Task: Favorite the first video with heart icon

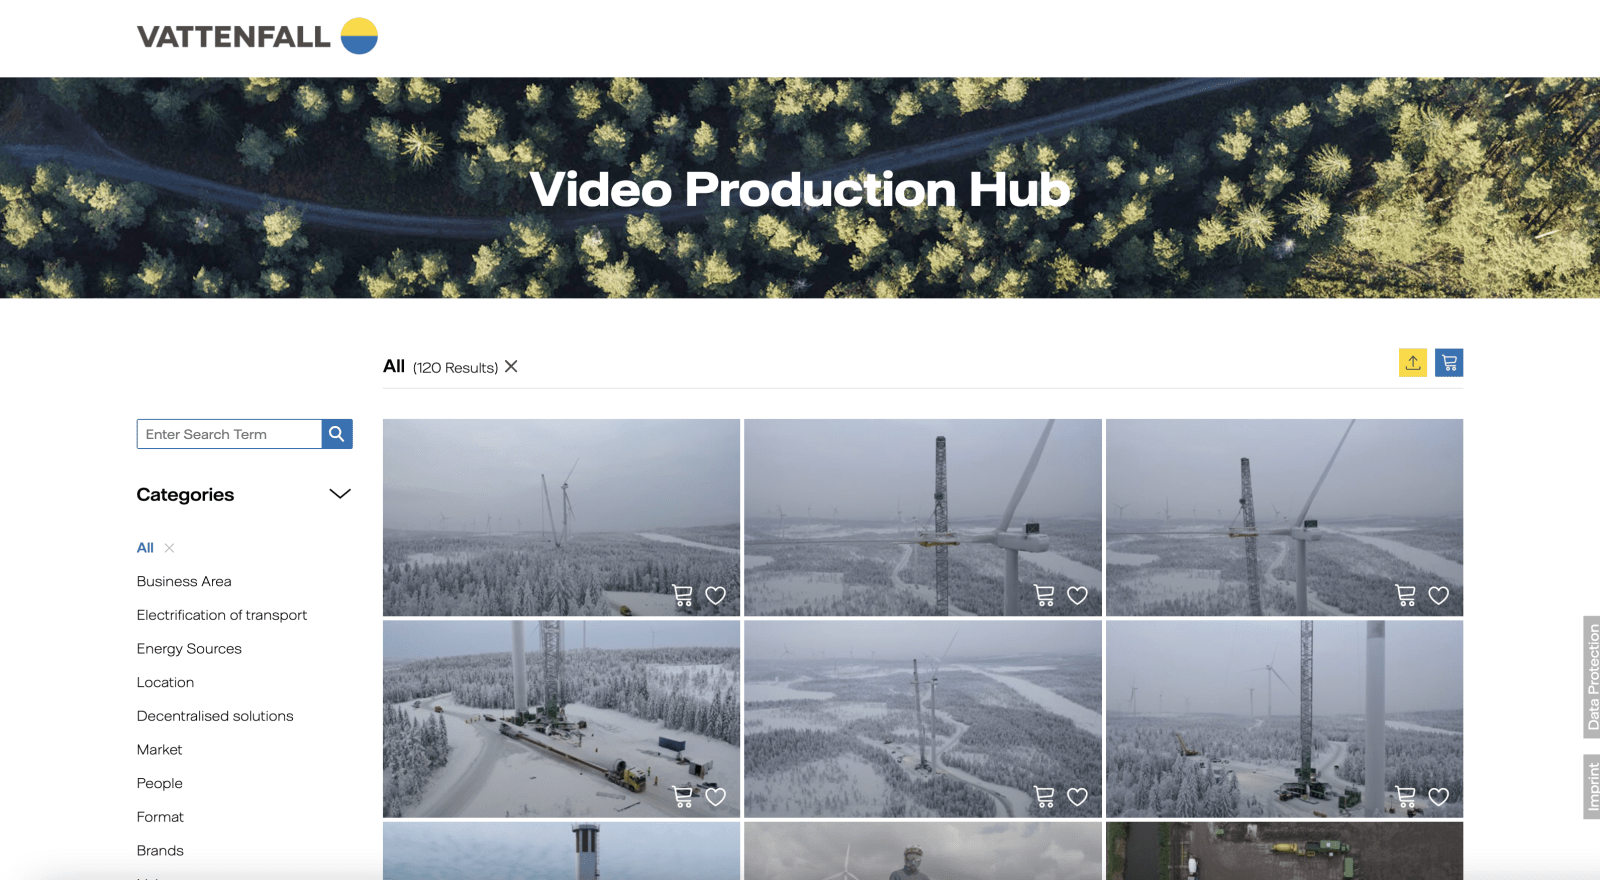Action: pos(716,596)
